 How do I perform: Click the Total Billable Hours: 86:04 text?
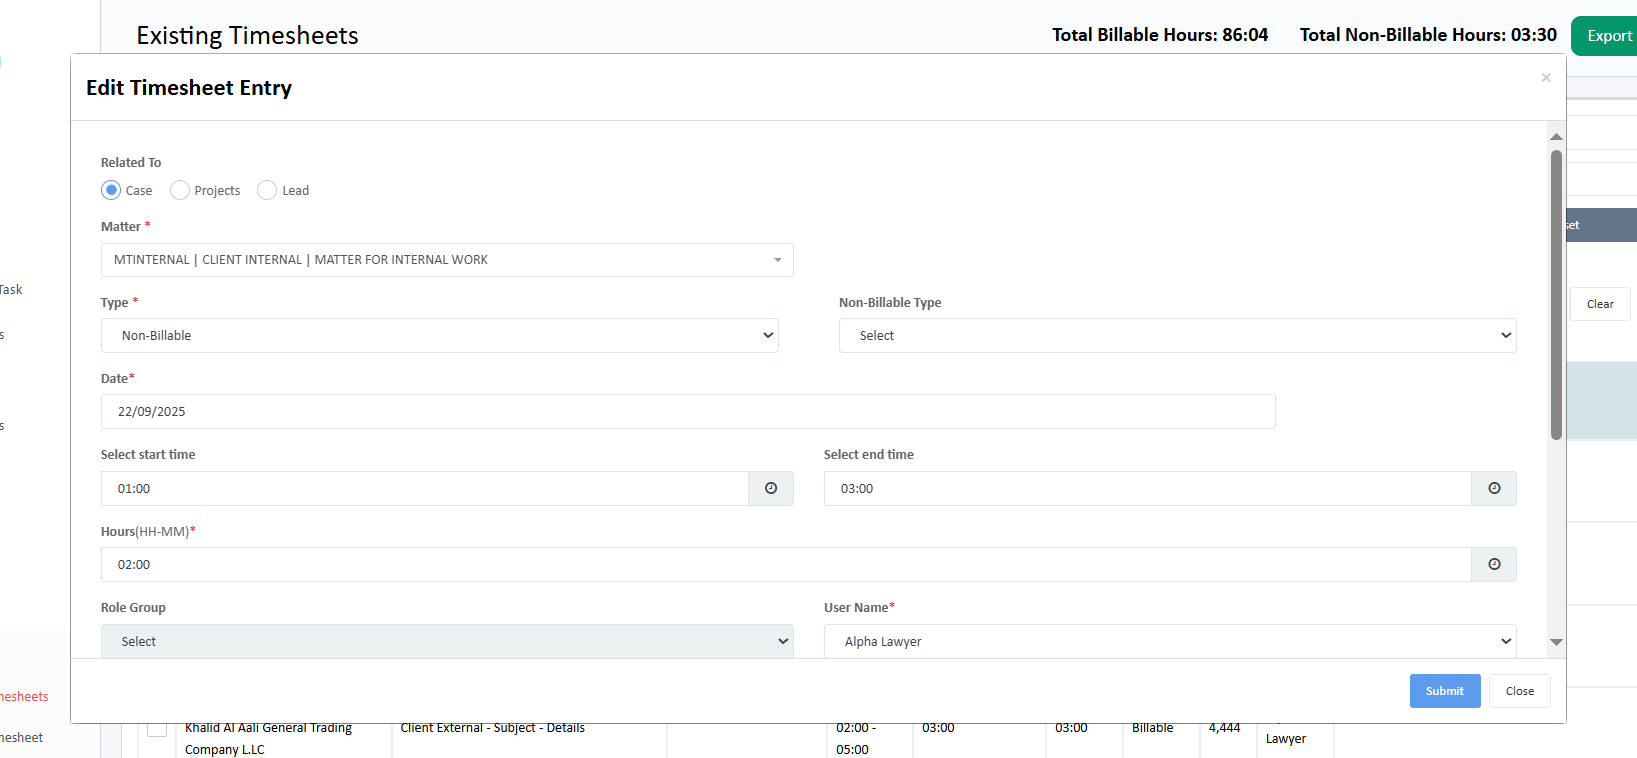(1160, 35)
